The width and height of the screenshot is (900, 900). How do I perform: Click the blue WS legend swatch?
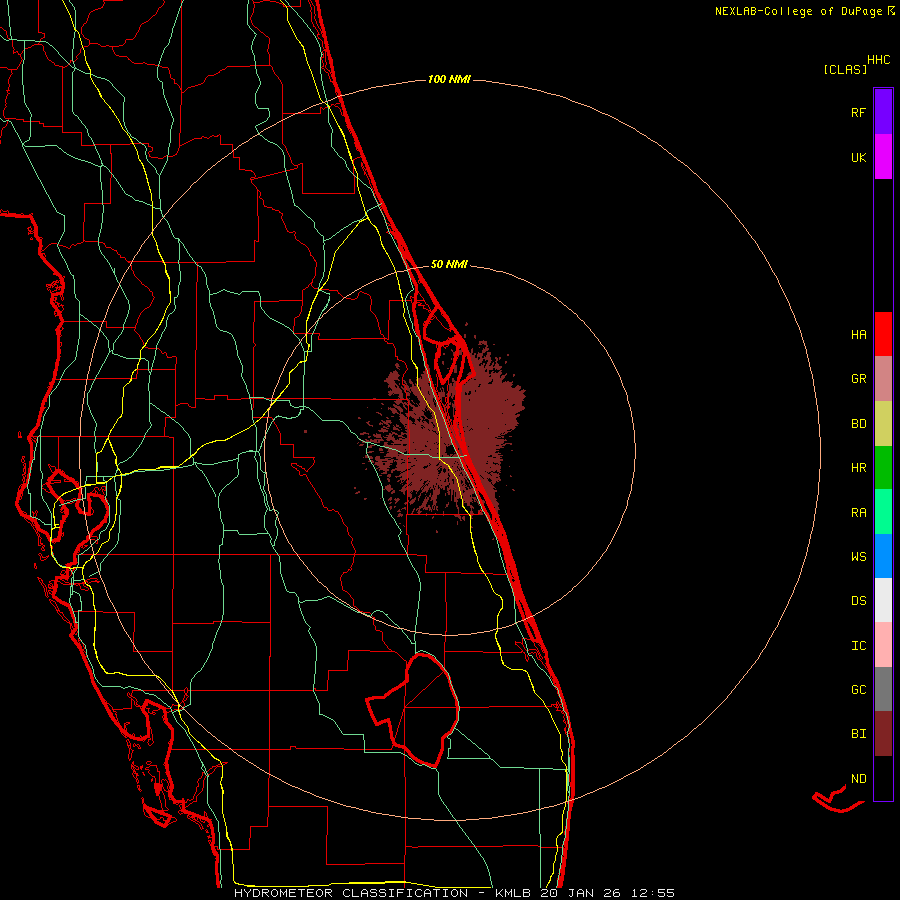click(883, 556)
